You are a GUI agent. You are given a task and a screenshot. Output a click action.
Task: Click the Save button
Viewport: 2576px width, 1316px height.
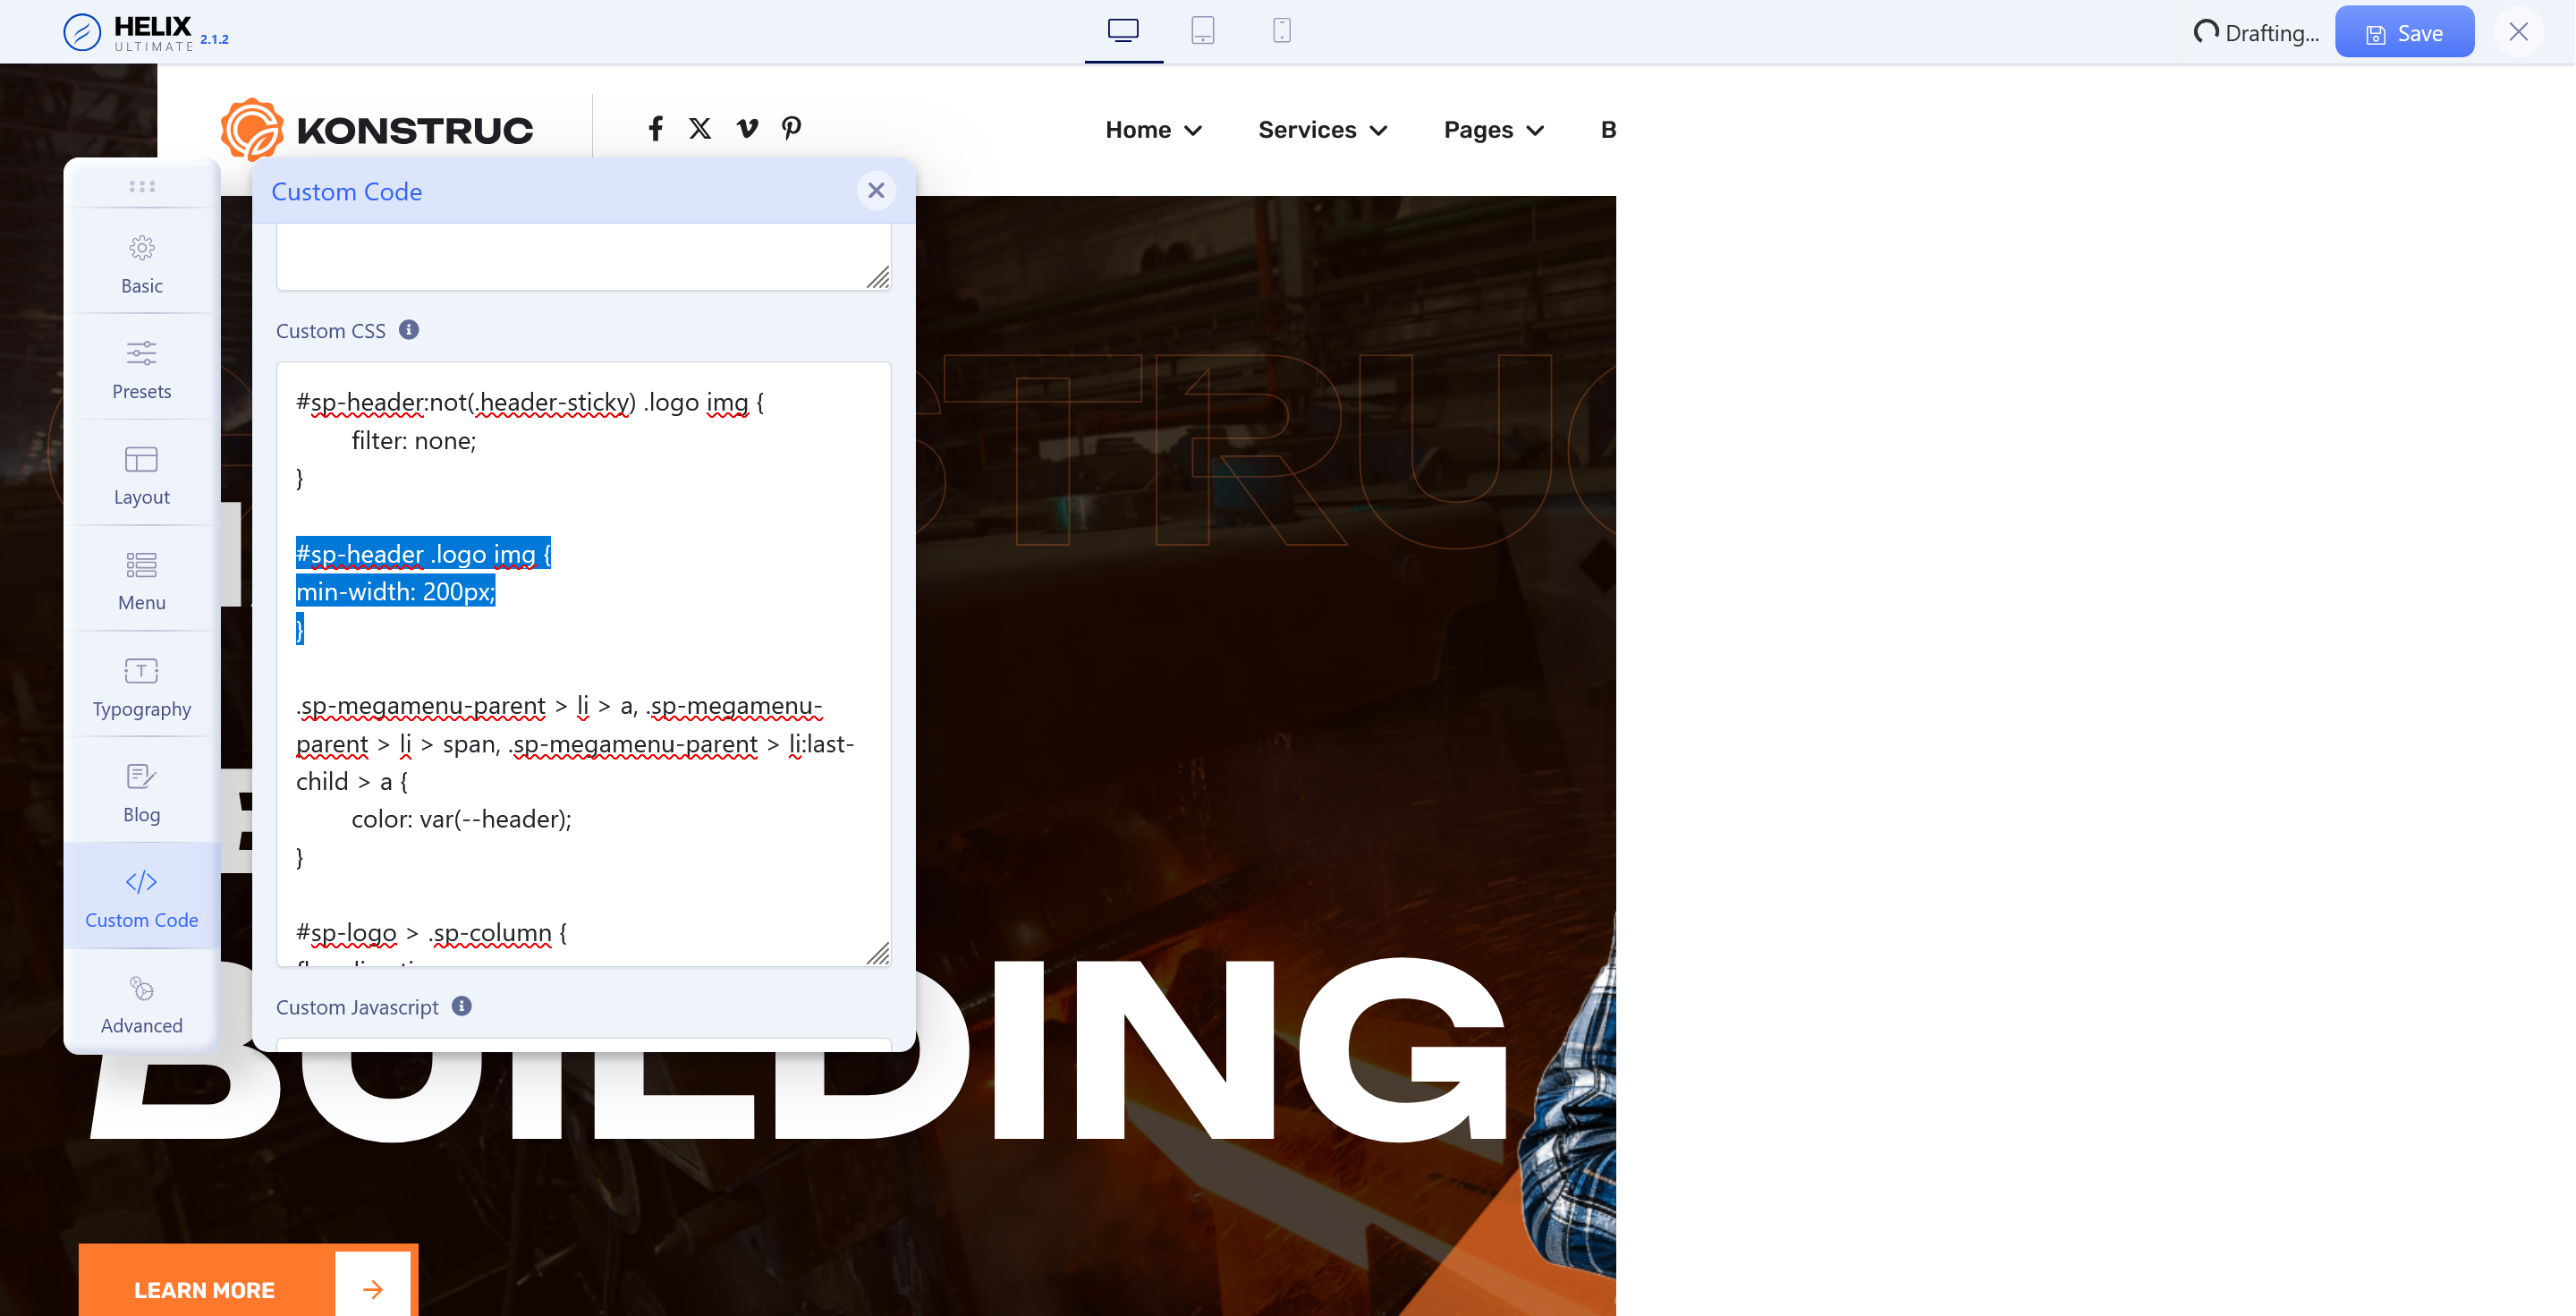(x=2403, y=33)
